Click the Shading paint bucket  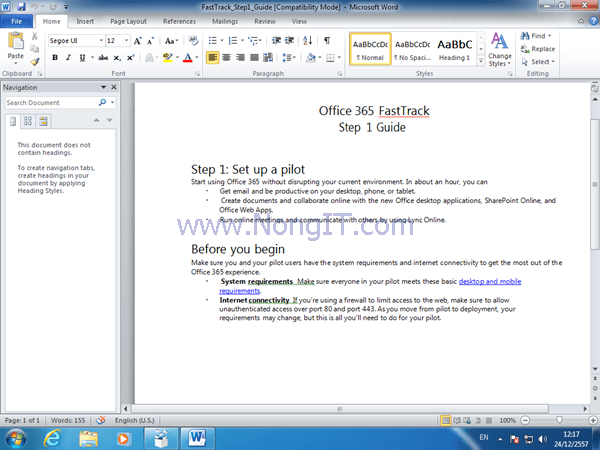(311, 58)
